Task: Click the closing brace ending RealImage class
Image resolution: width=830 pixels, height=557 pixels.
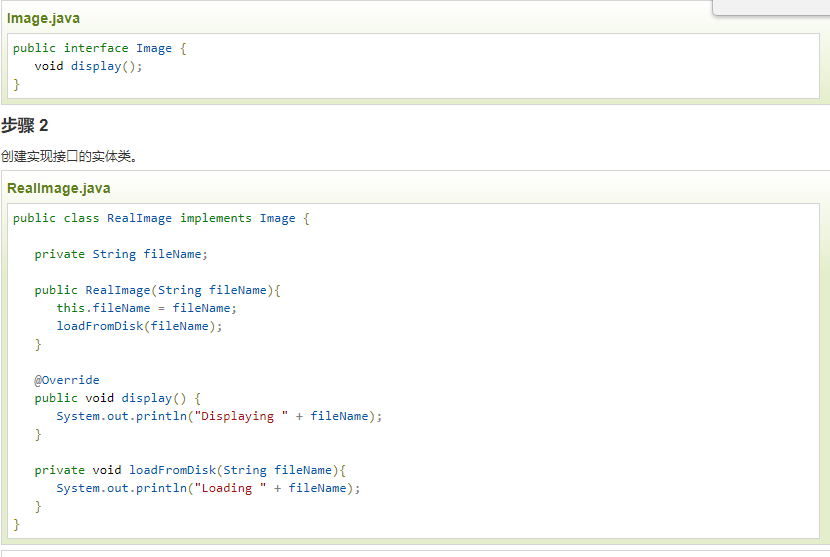Action: [16, 524]
